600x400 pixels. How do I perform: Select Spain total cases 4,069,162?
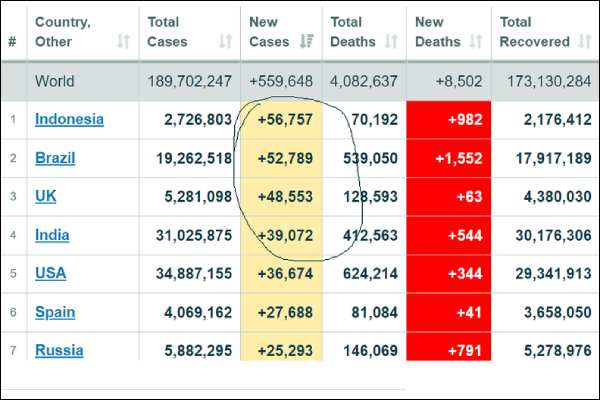[x=198, y=313]
